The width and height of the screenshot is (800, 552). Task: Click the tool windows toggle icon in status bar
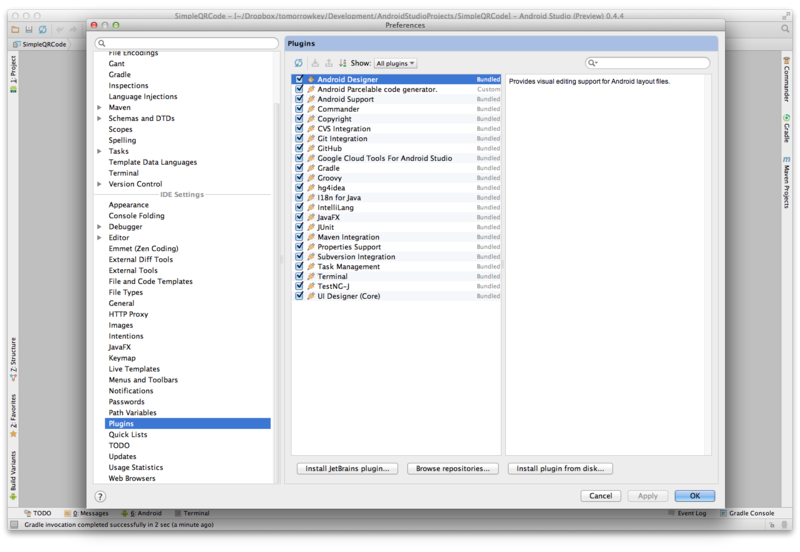[14, 524]
